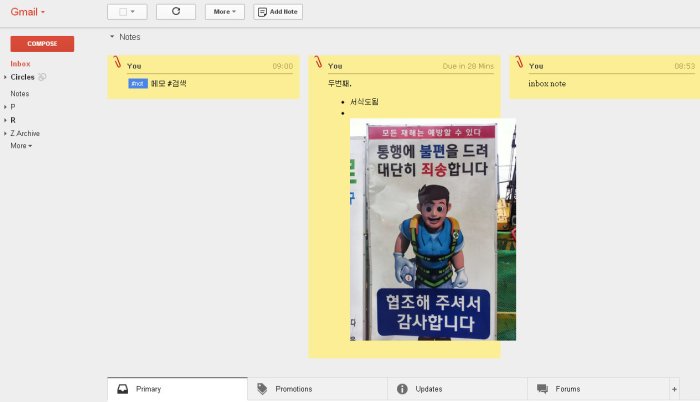
Task: Switch to the Updates tab
Action: point(457,389)
